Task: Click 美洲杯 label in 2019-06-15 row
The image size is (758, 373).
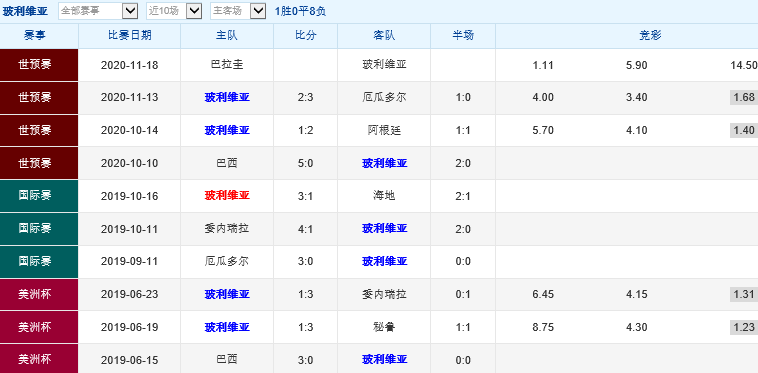Action: [35, 359]
